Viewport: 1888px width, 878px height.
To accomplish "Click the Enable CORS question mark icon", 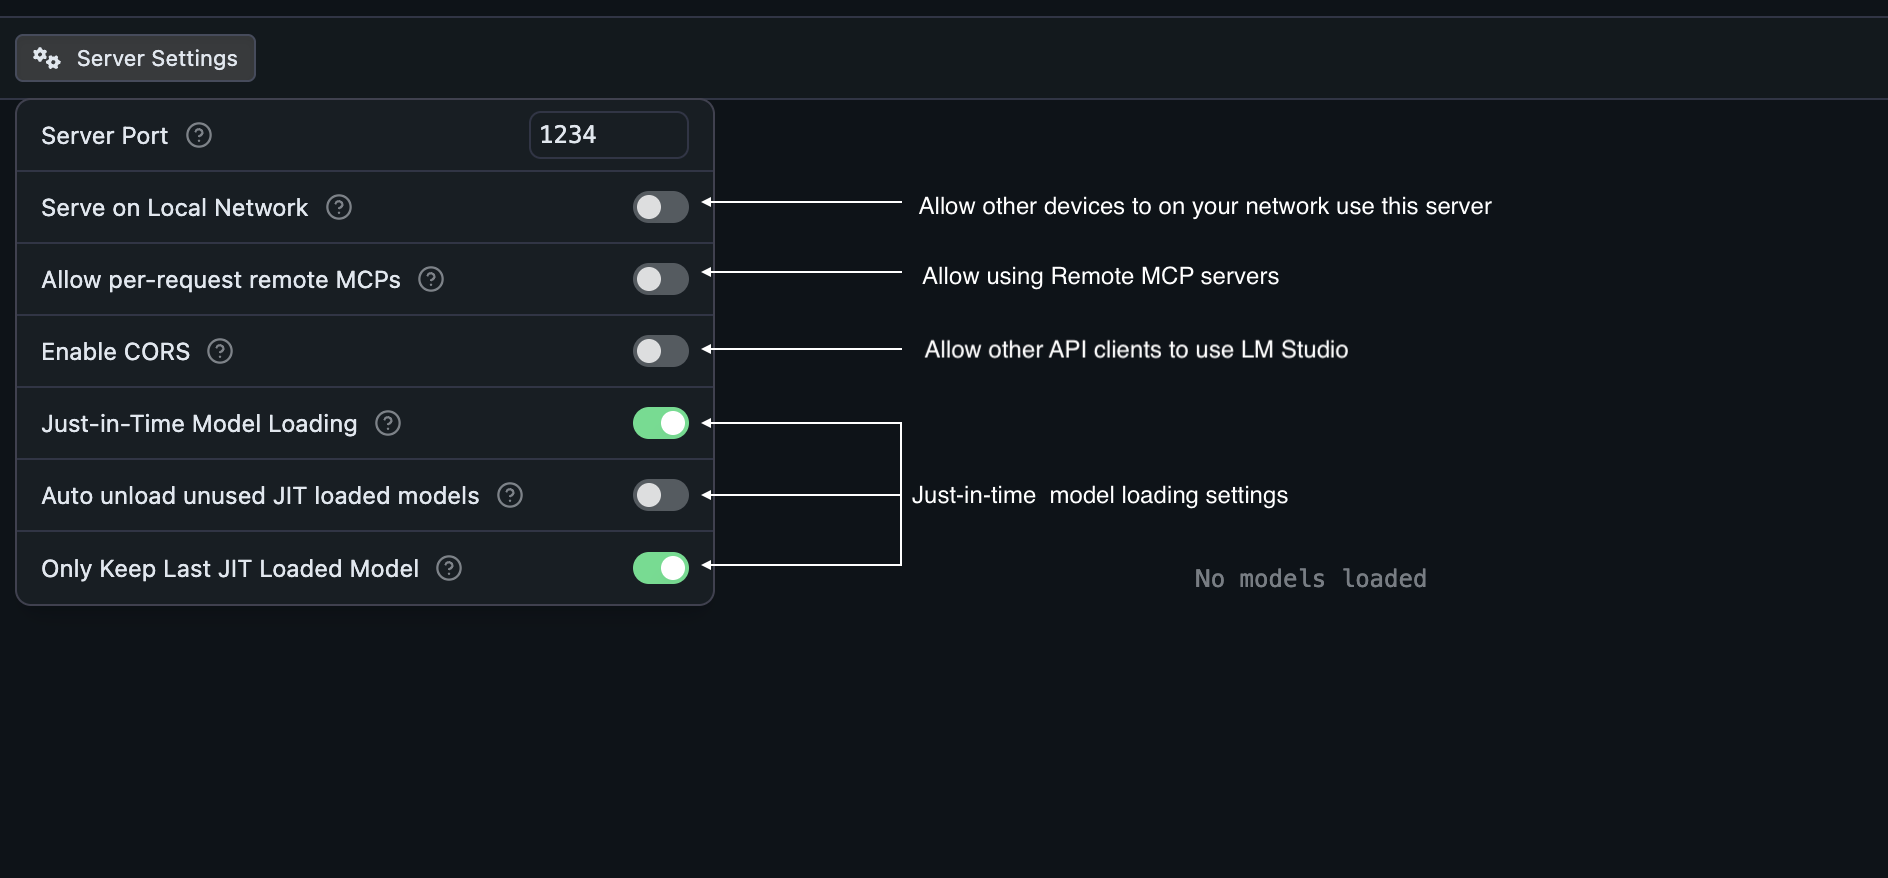I will (220, 351).
